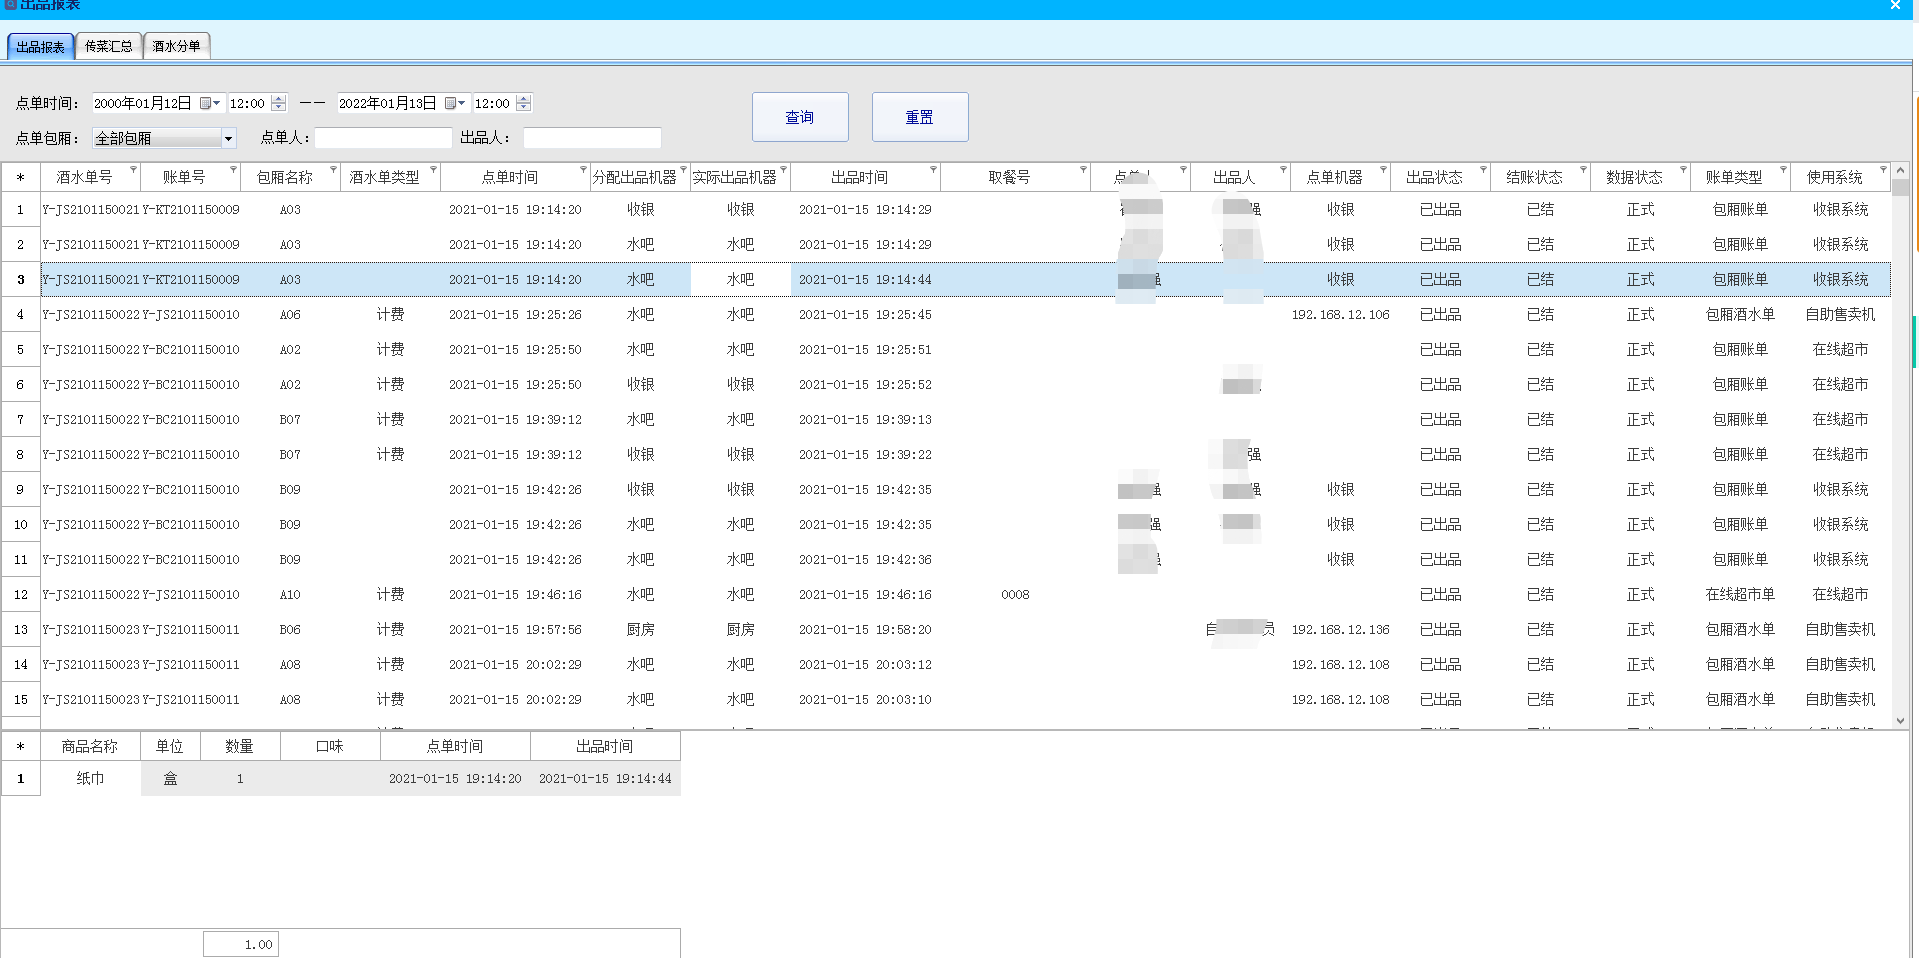Click the quantity total 1.00 field
This screenshot has width=1919, height=958.
[241, 944]
